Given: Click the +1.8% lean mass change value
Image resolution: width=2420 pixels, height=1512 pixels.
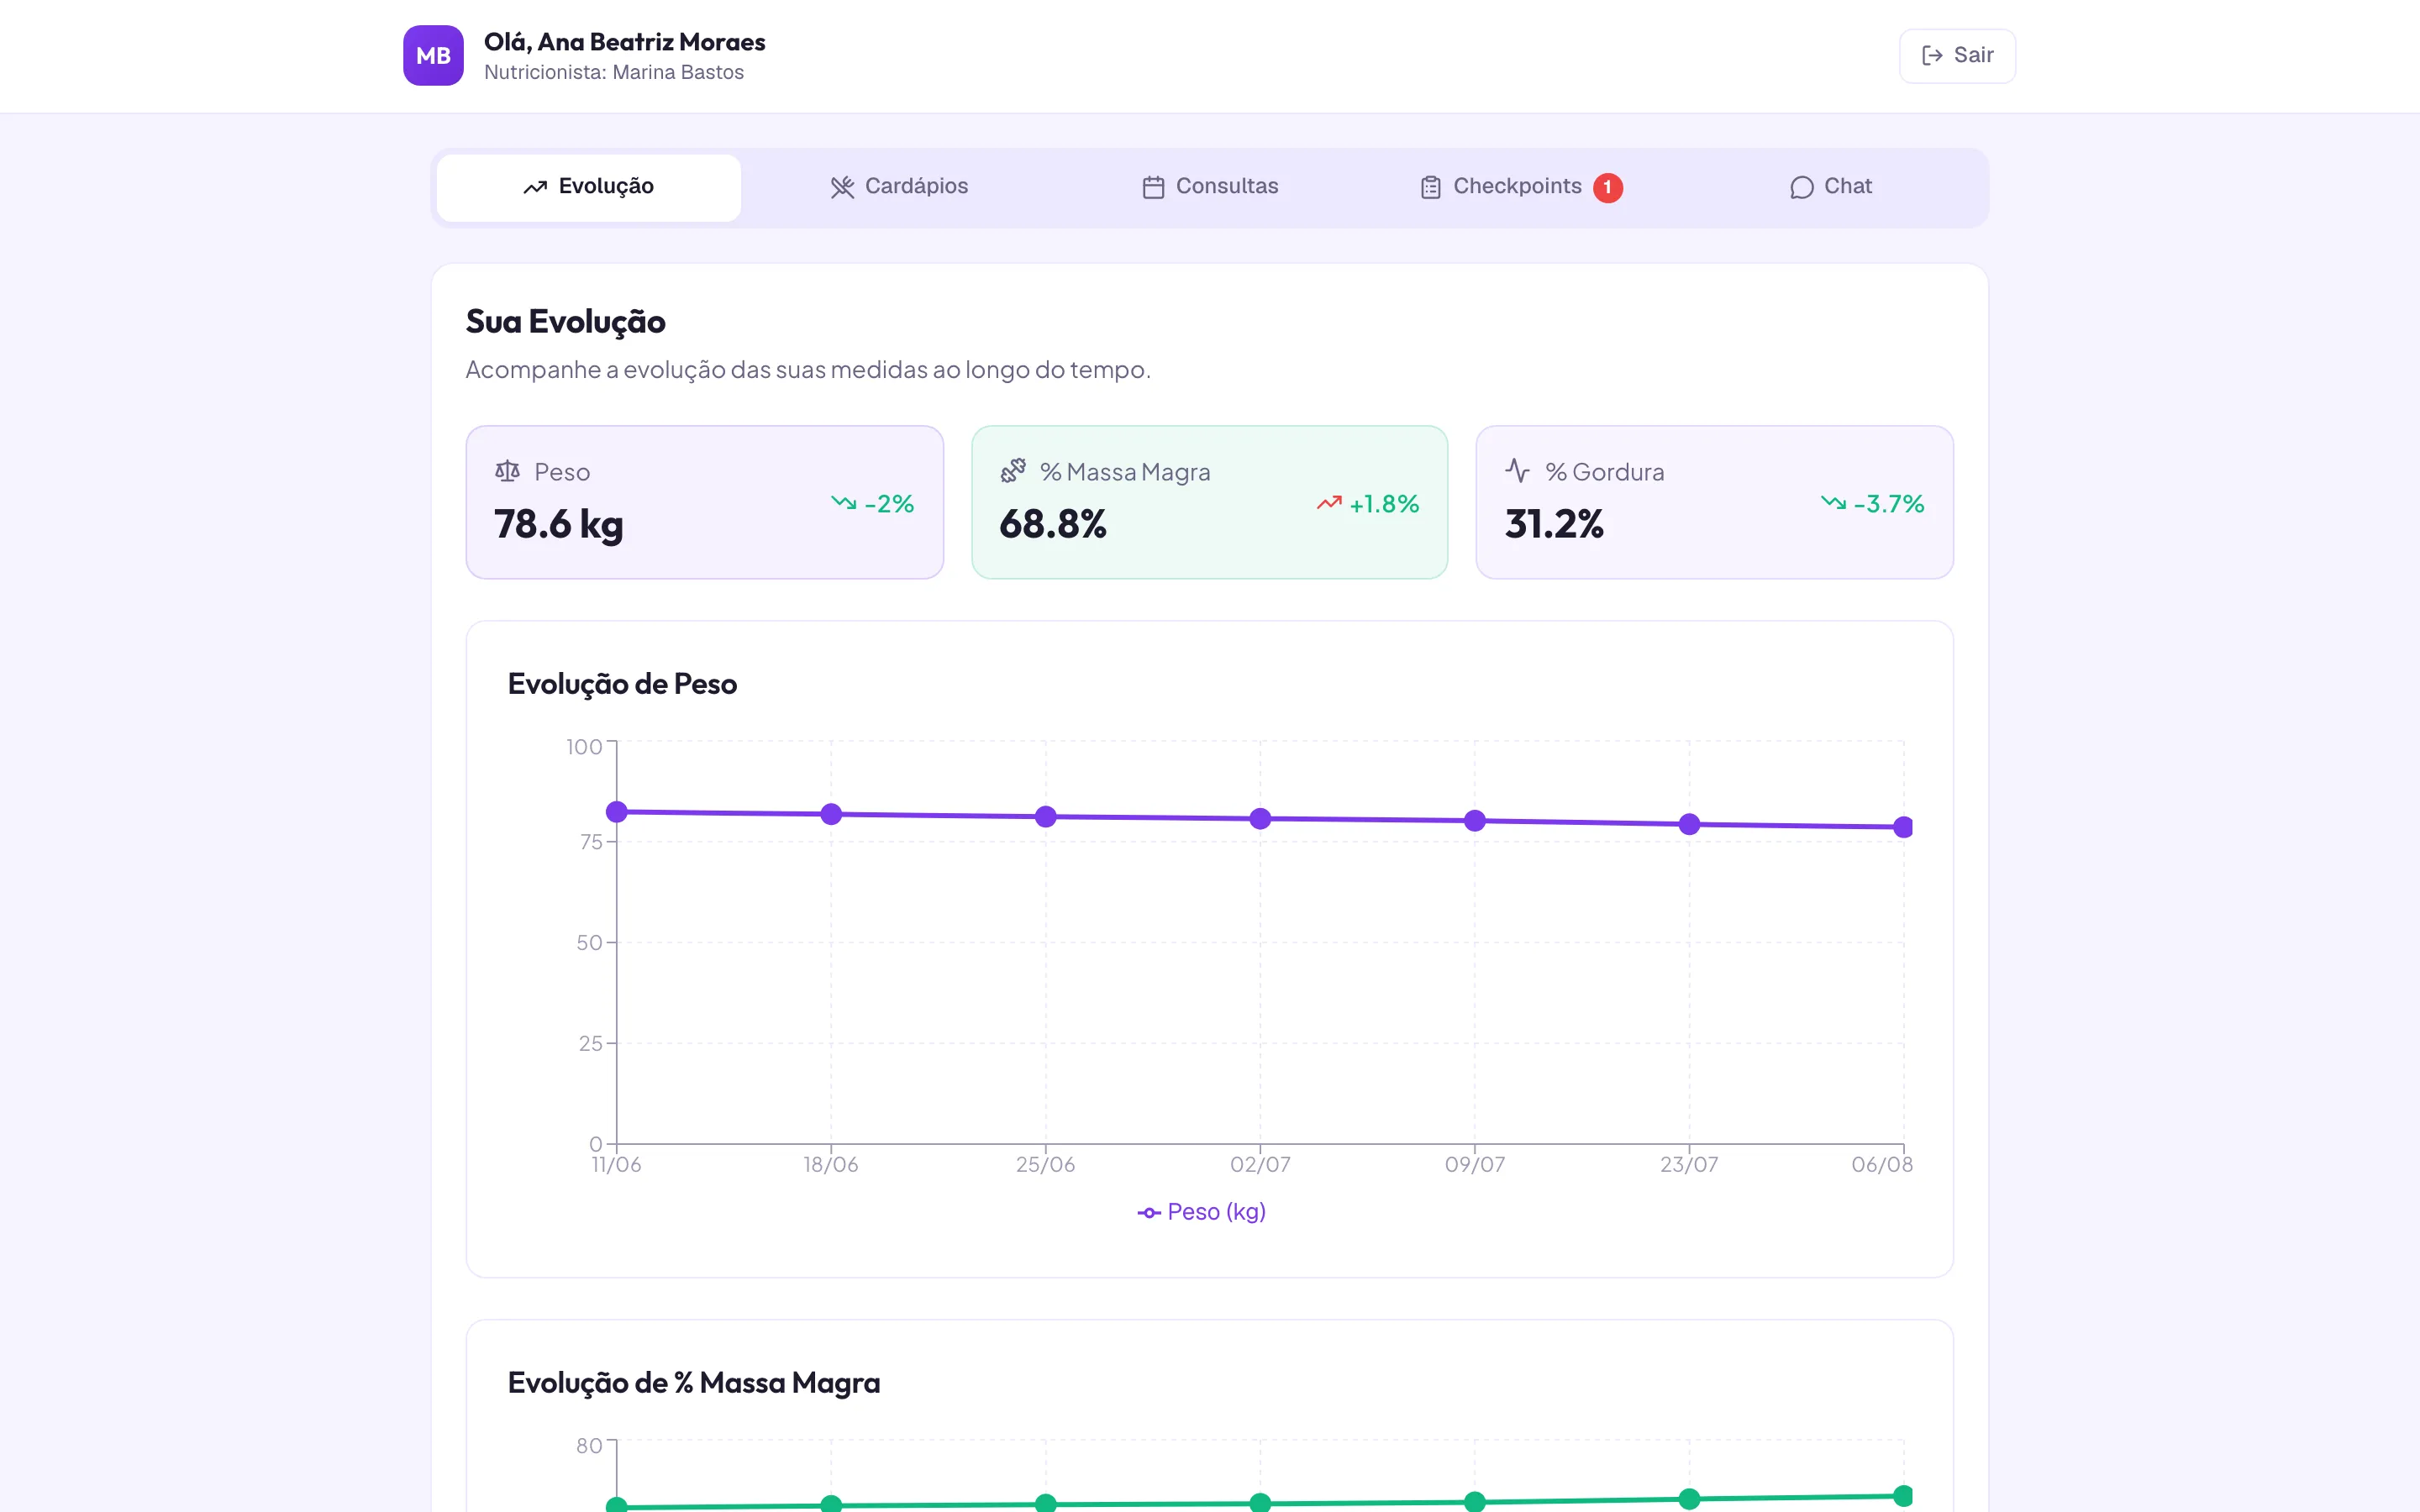Looking at the screenshot, I should pos(1384,504).
